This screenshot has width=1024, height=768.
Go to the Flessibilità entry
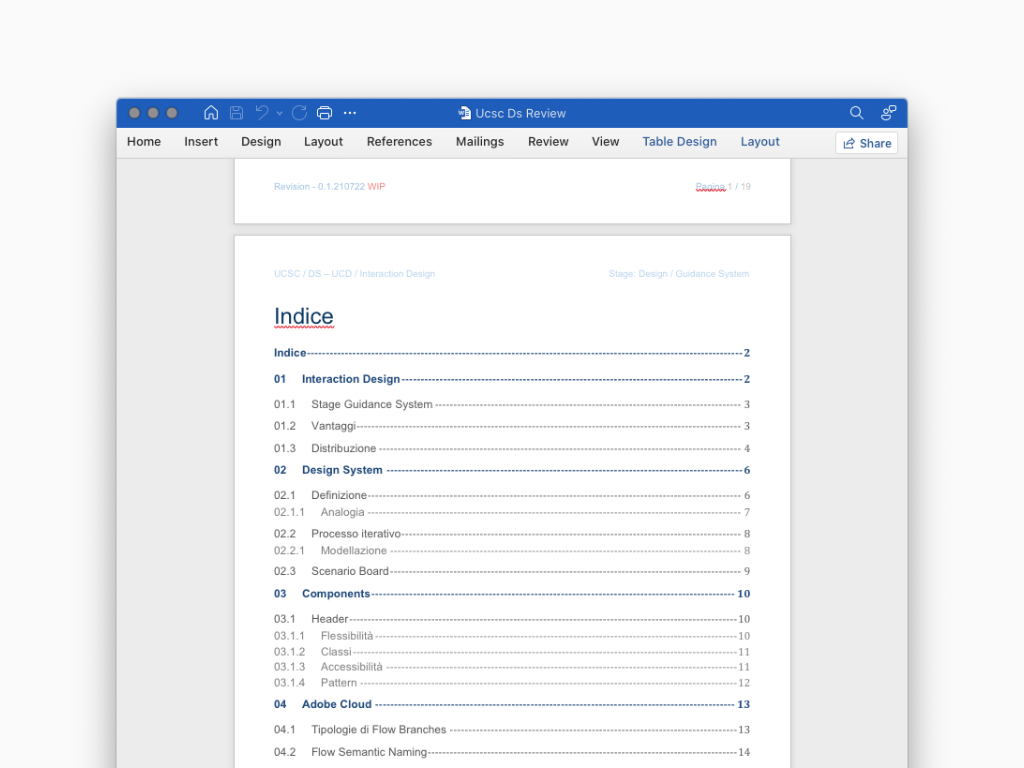pyautogui.click(x=511, y=635)
